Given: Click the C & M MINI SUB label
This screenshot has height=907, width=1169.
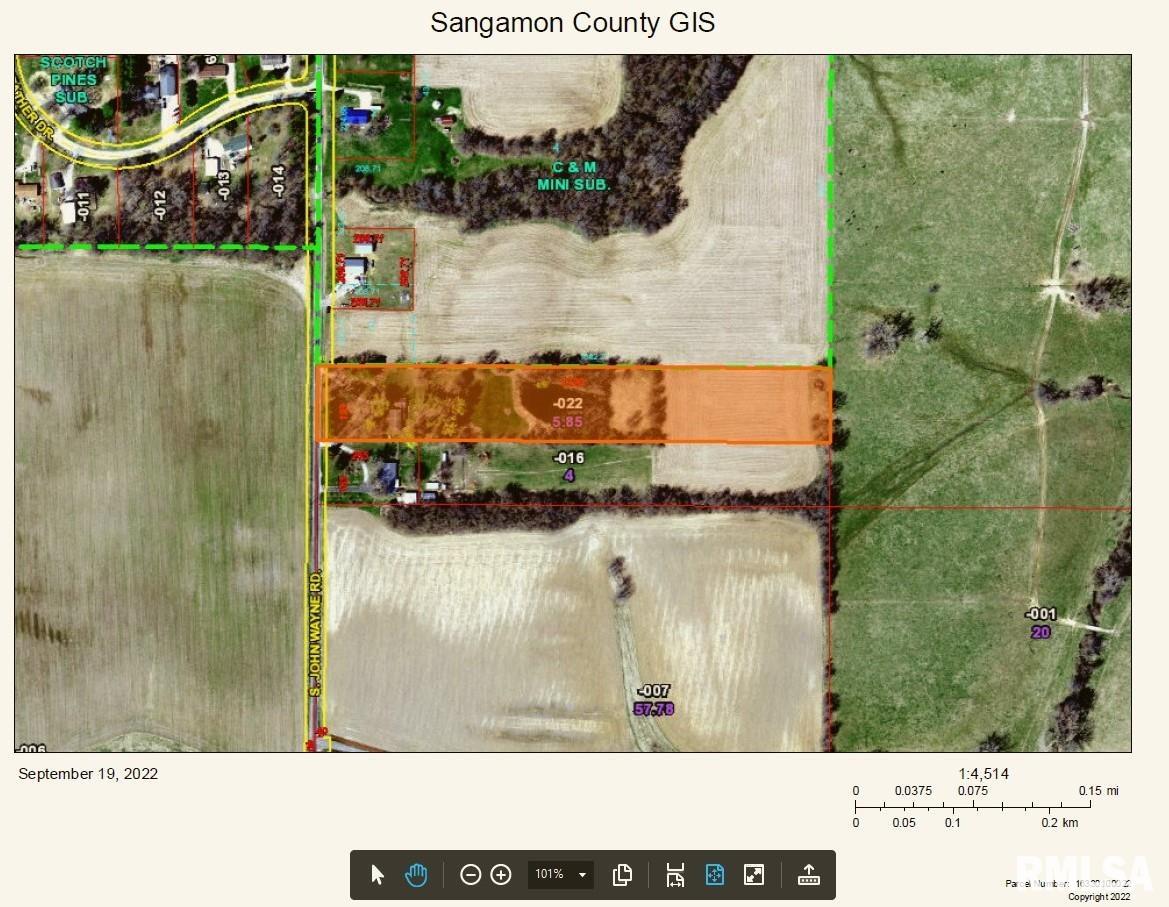Looking at the screenshot, I should click(x=573, y=176).
